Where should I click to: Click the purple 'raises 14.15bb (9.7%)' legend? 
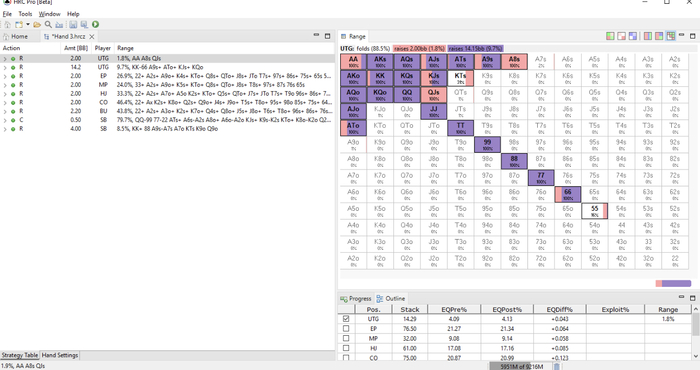pos(475,48)
